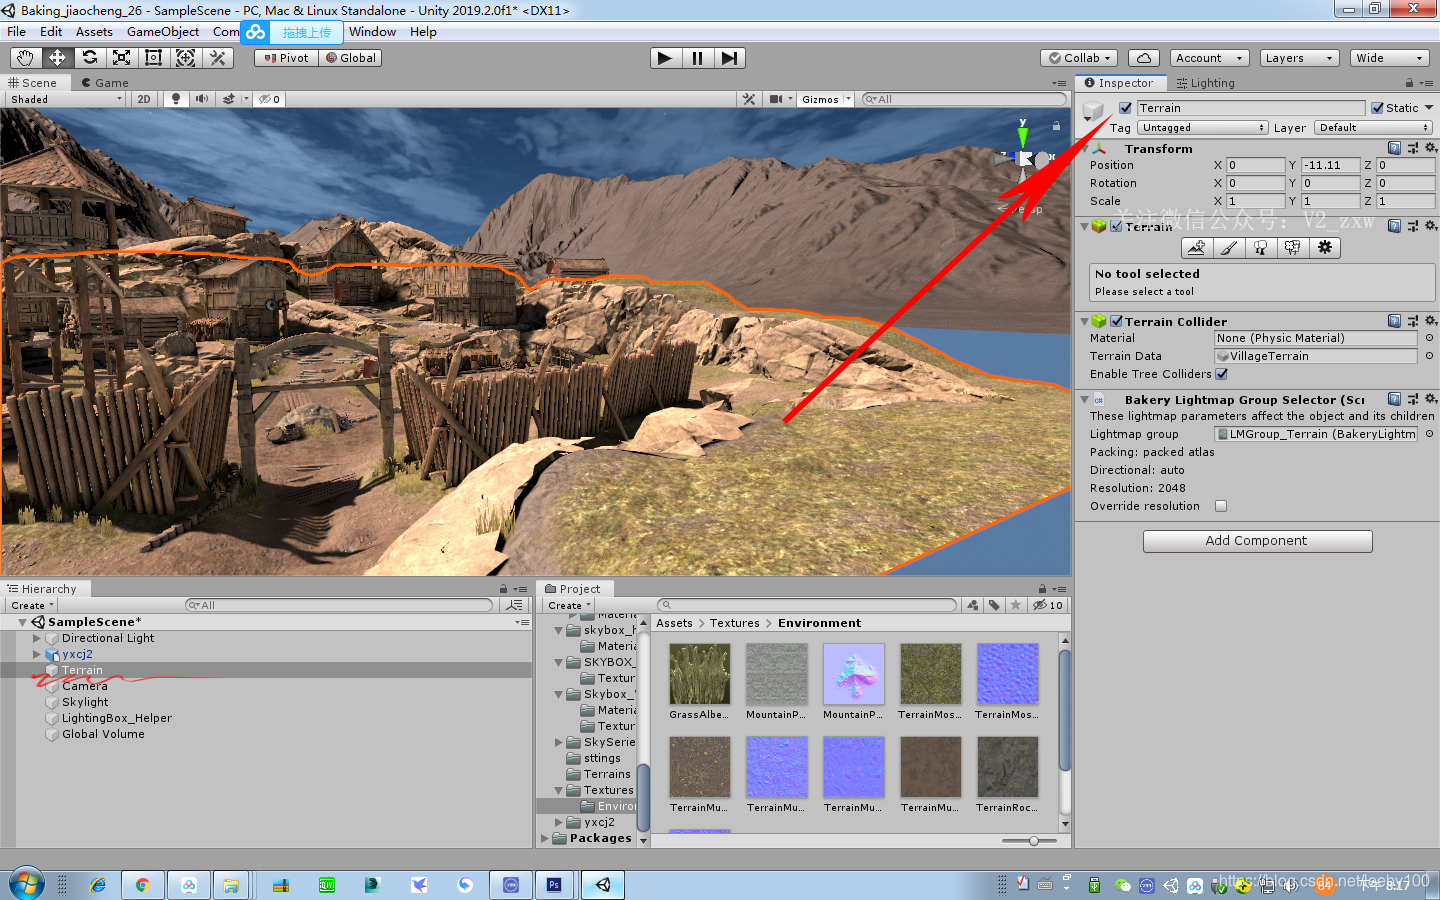This screenshot has height=900, width=1440.
Task: Open Terrain Collider settings gear
Action: [1430, 321]
